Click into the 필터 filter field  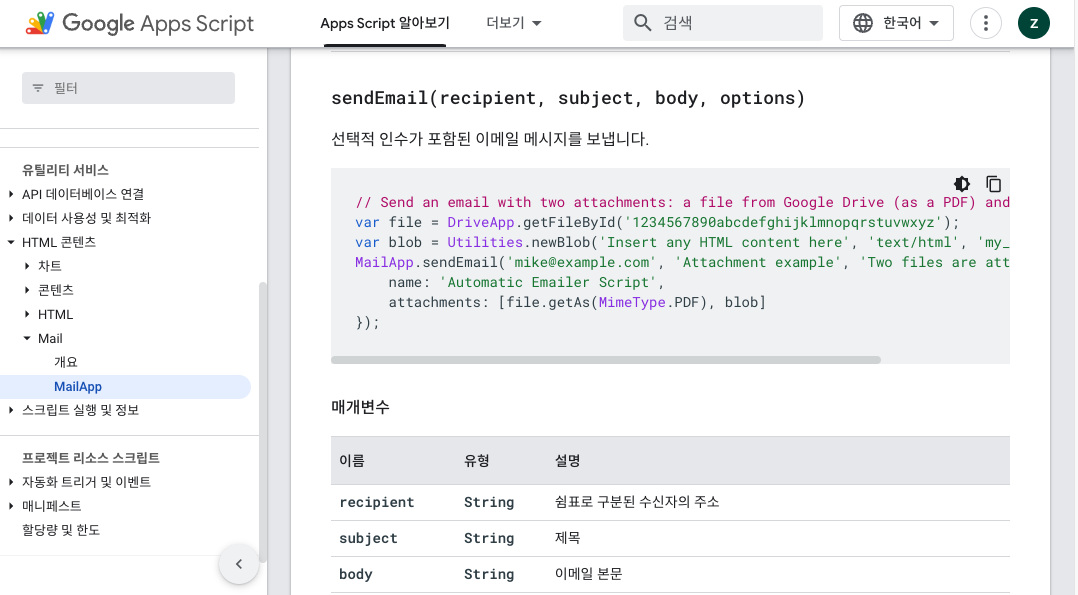click(129, 88)
